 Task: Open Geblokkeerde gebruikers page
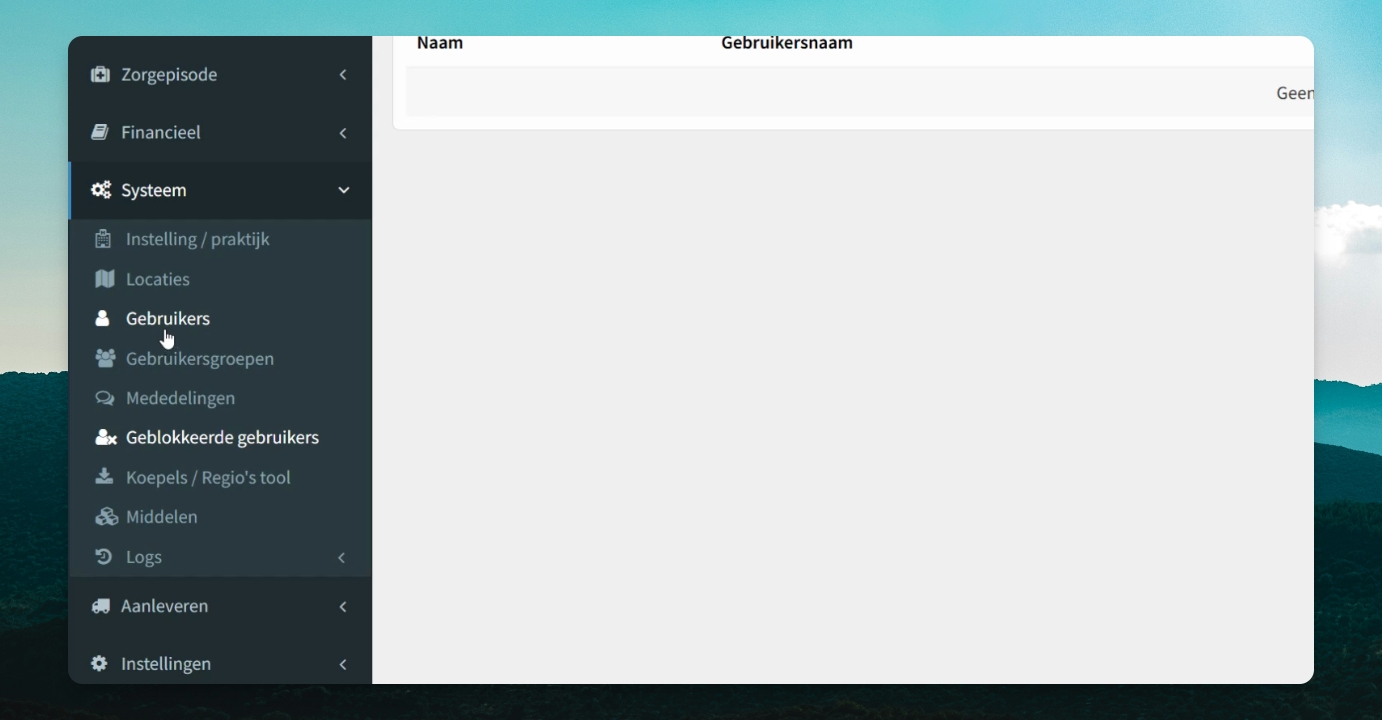220,437
